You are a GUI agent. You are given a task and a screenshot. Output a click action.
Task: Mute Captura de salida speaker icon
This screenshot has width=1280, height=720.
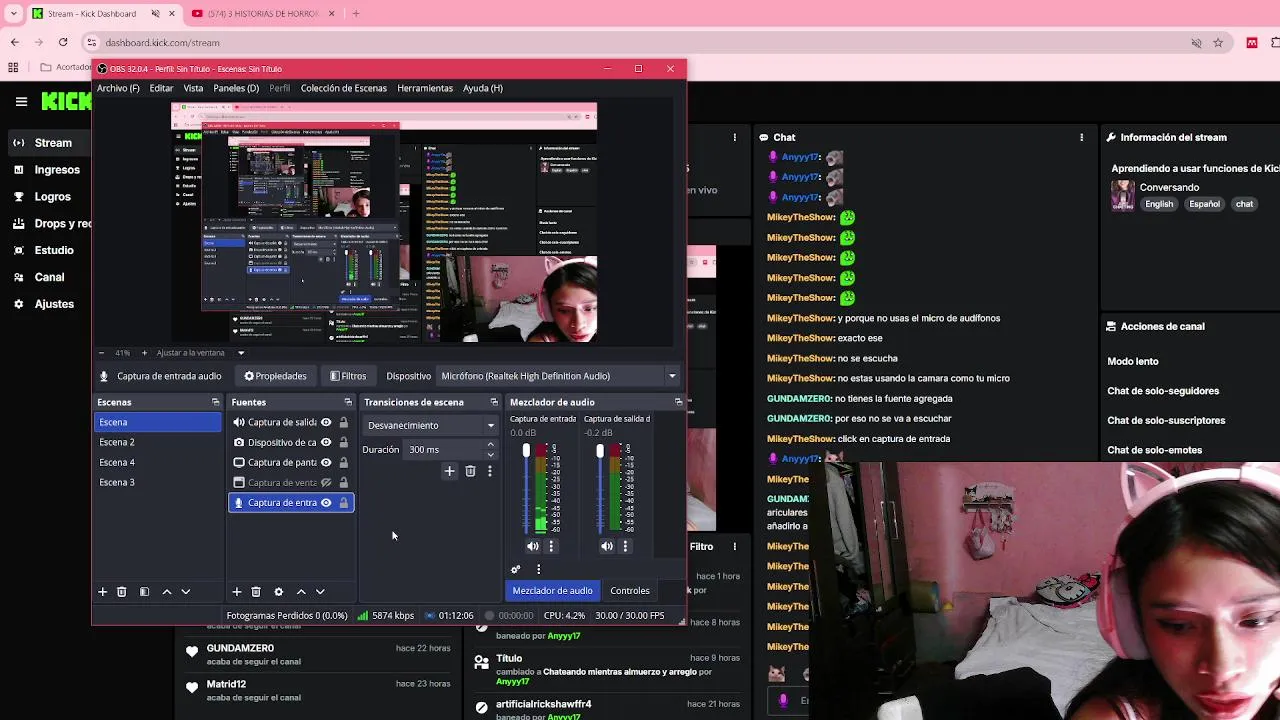tap(607, 546)
